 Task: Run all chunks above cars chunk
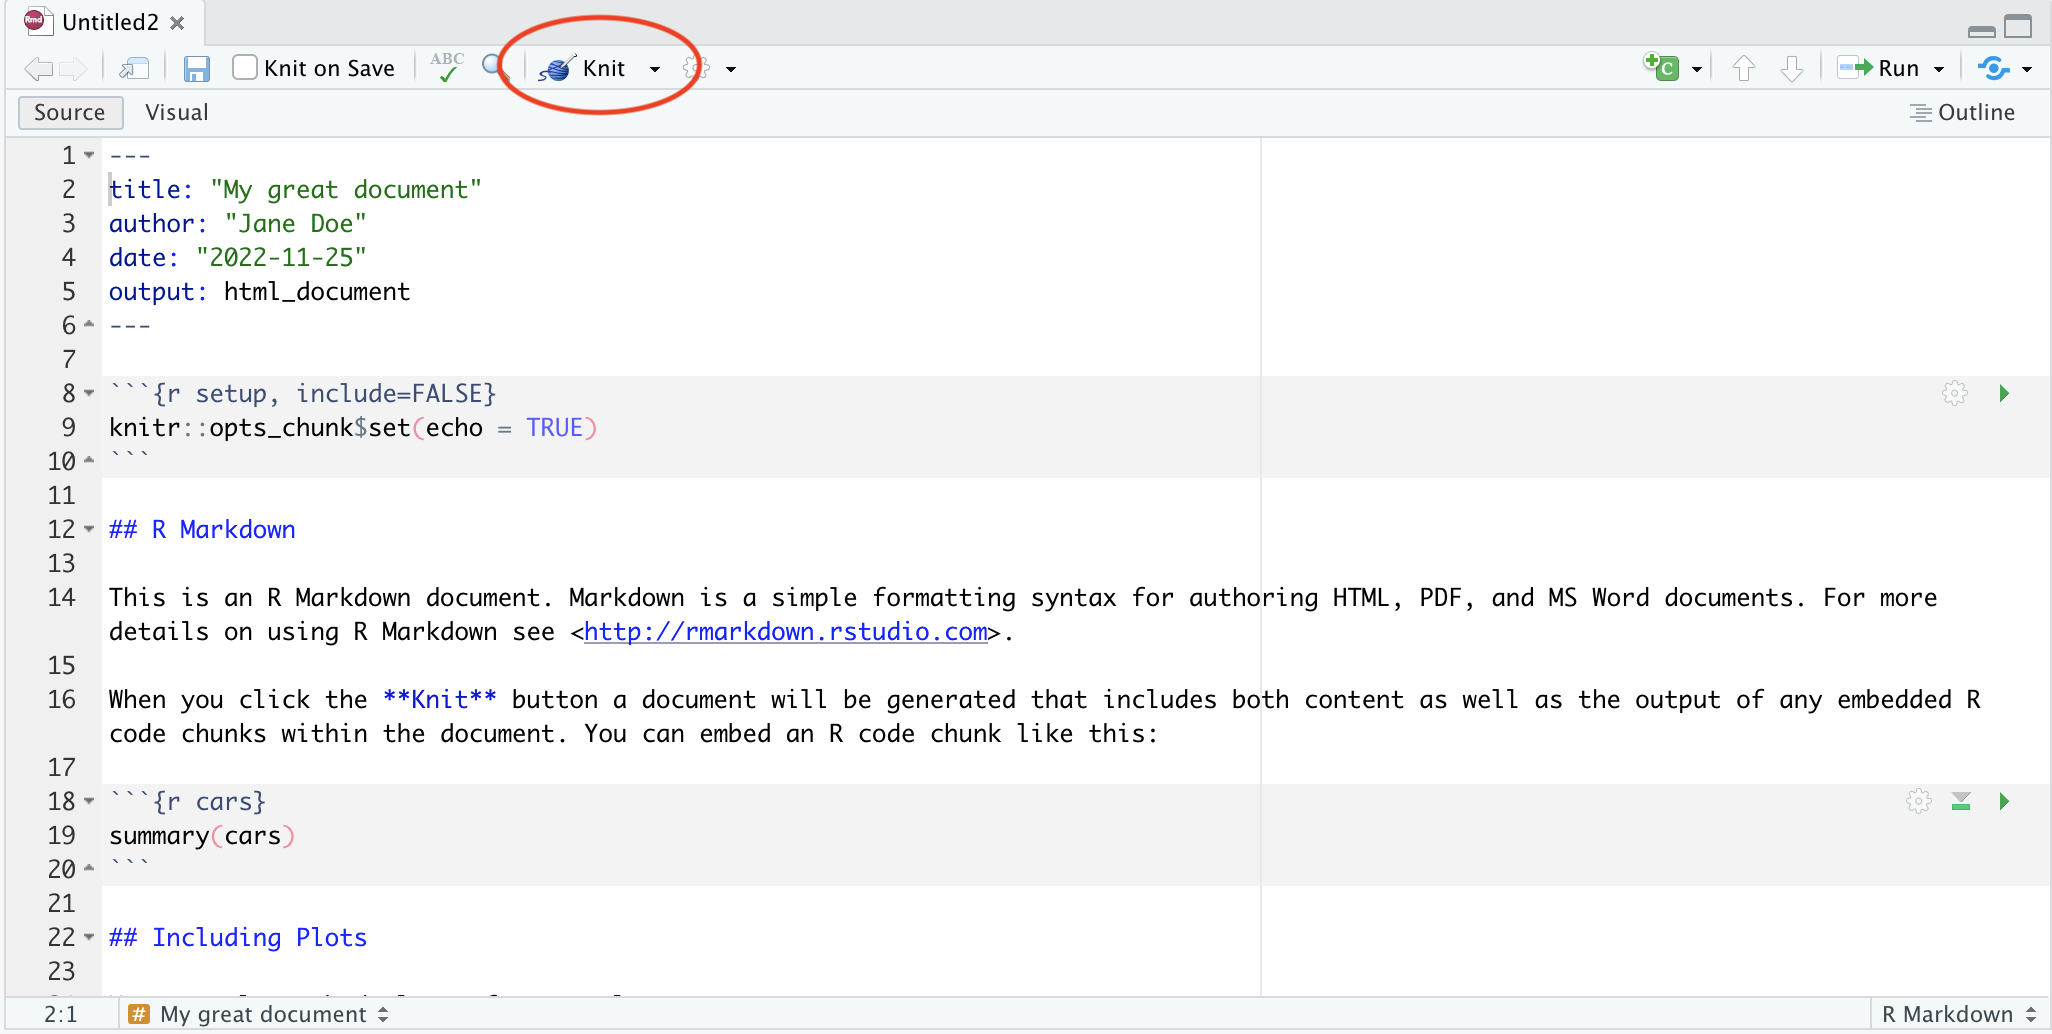[1961, 801]
